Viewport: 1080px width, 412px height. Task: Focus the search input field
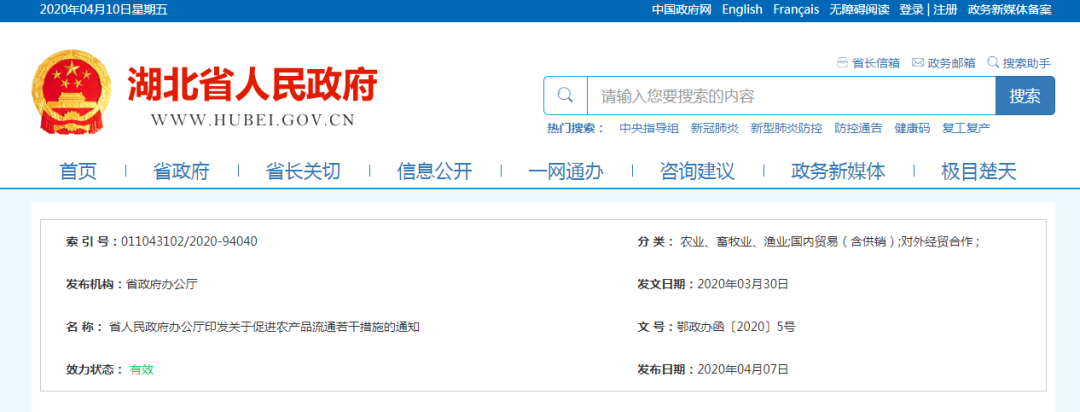[x=791, y=96]
